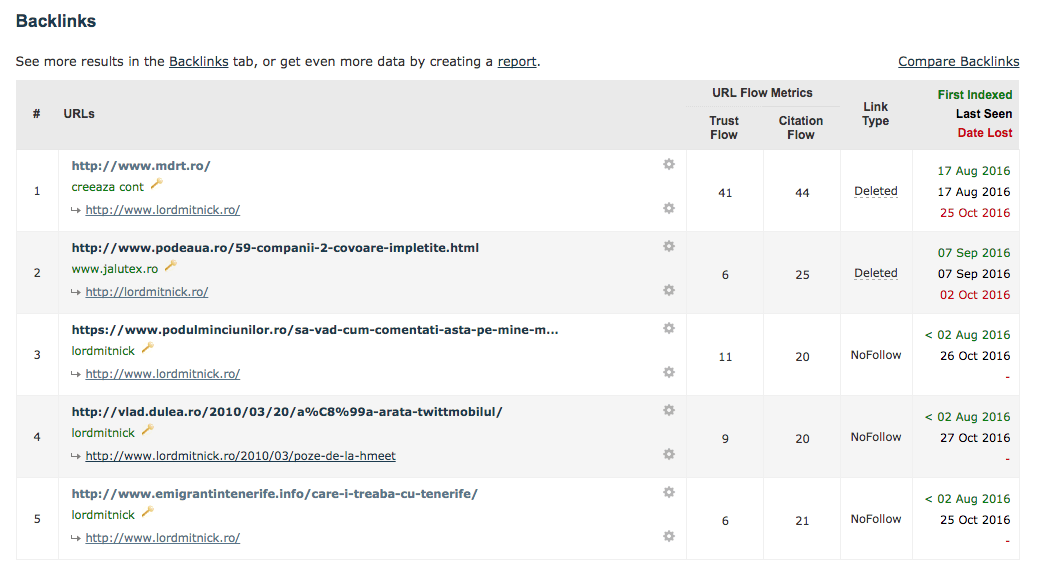Click the Deleted link type in row 1

click(875, 191)
